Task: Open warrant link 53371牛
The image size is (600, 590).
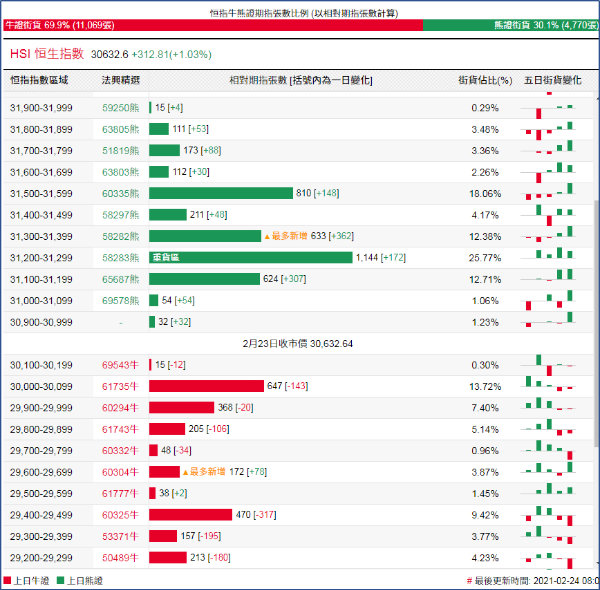Action: pos(120,536)
